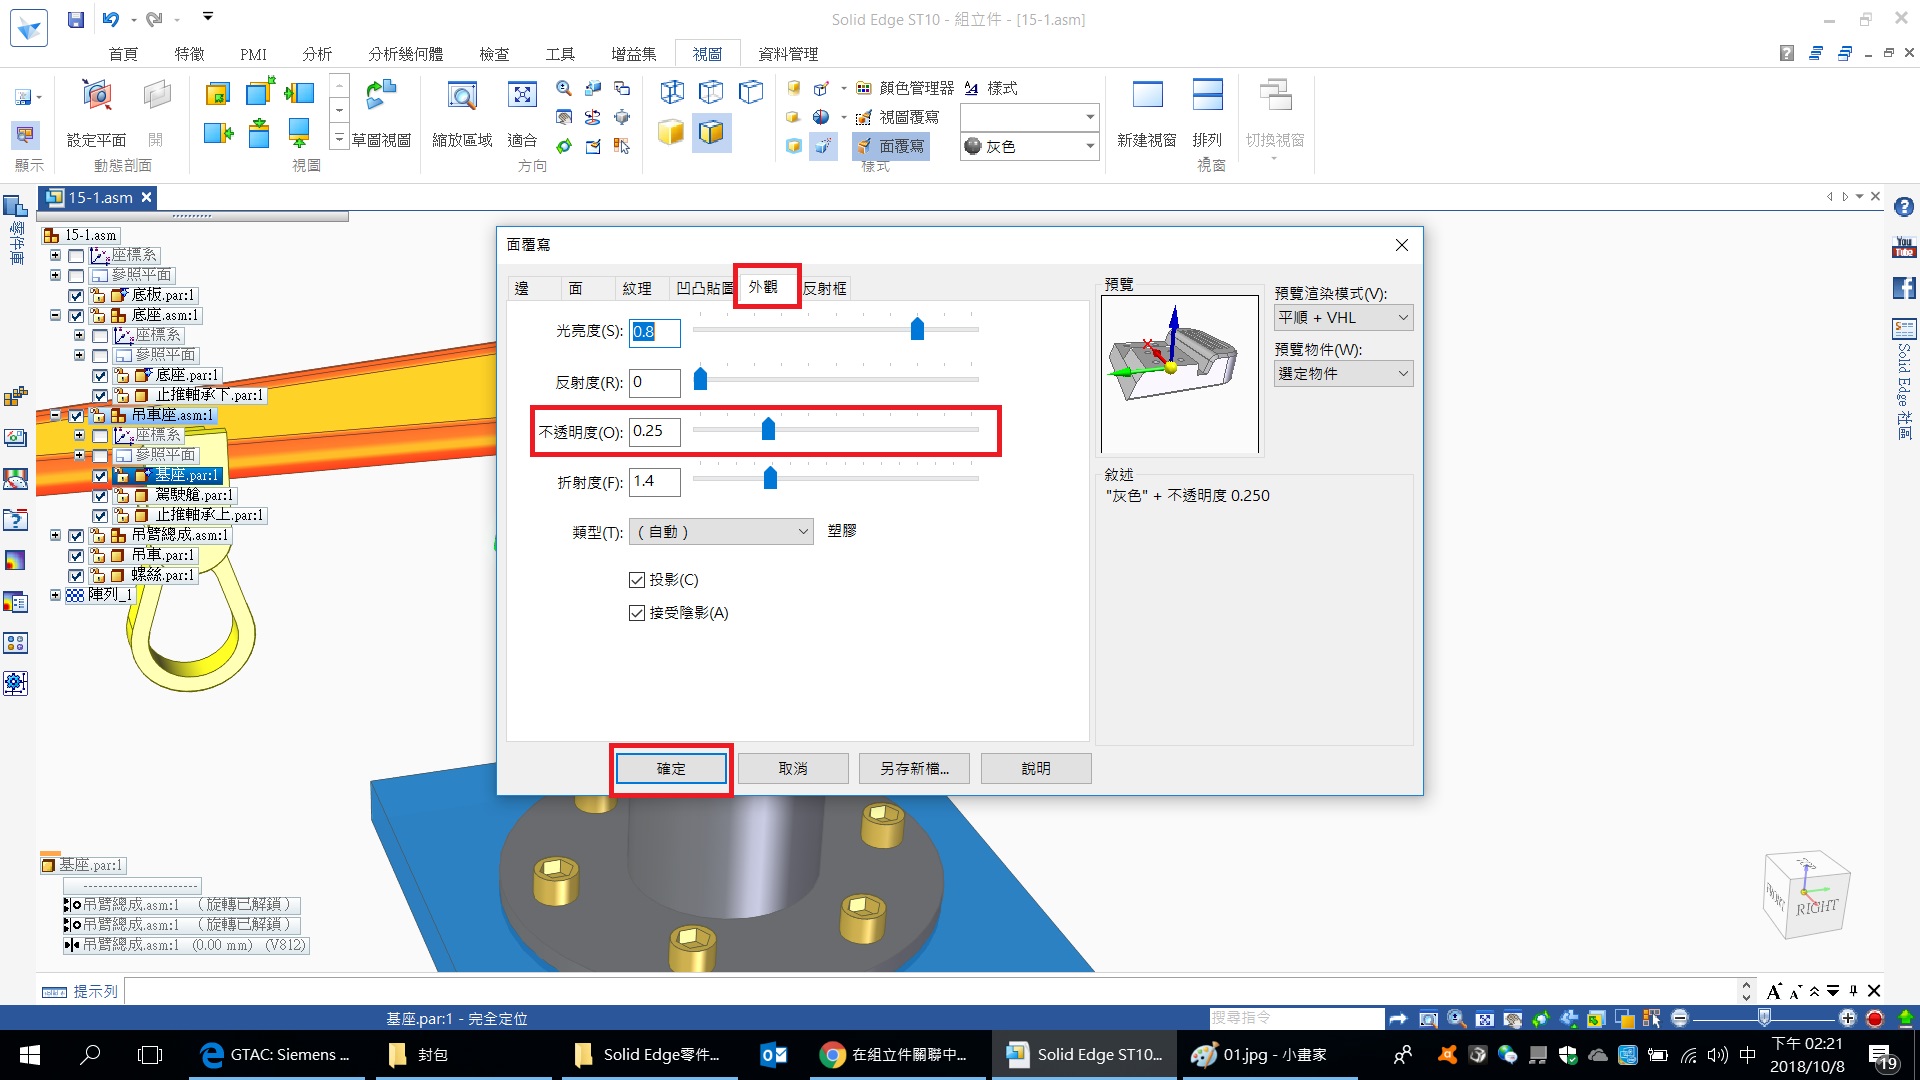The width and height of the screenshot is (1920, 1080).
Task: Select 止推軸承上.par:1 in tree
Action: (209, 516)
